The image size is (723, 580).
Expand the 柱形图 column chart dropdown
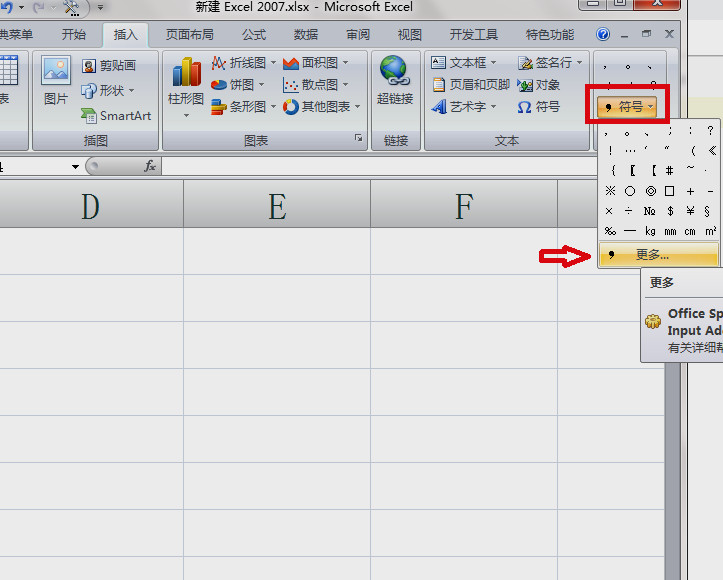pos(186,115)
